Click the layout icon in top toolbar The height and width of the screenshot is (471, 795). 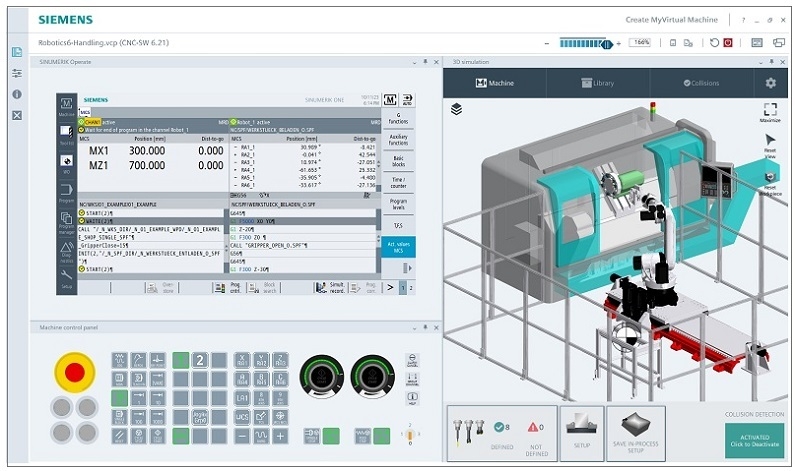[x=757, y=43]
